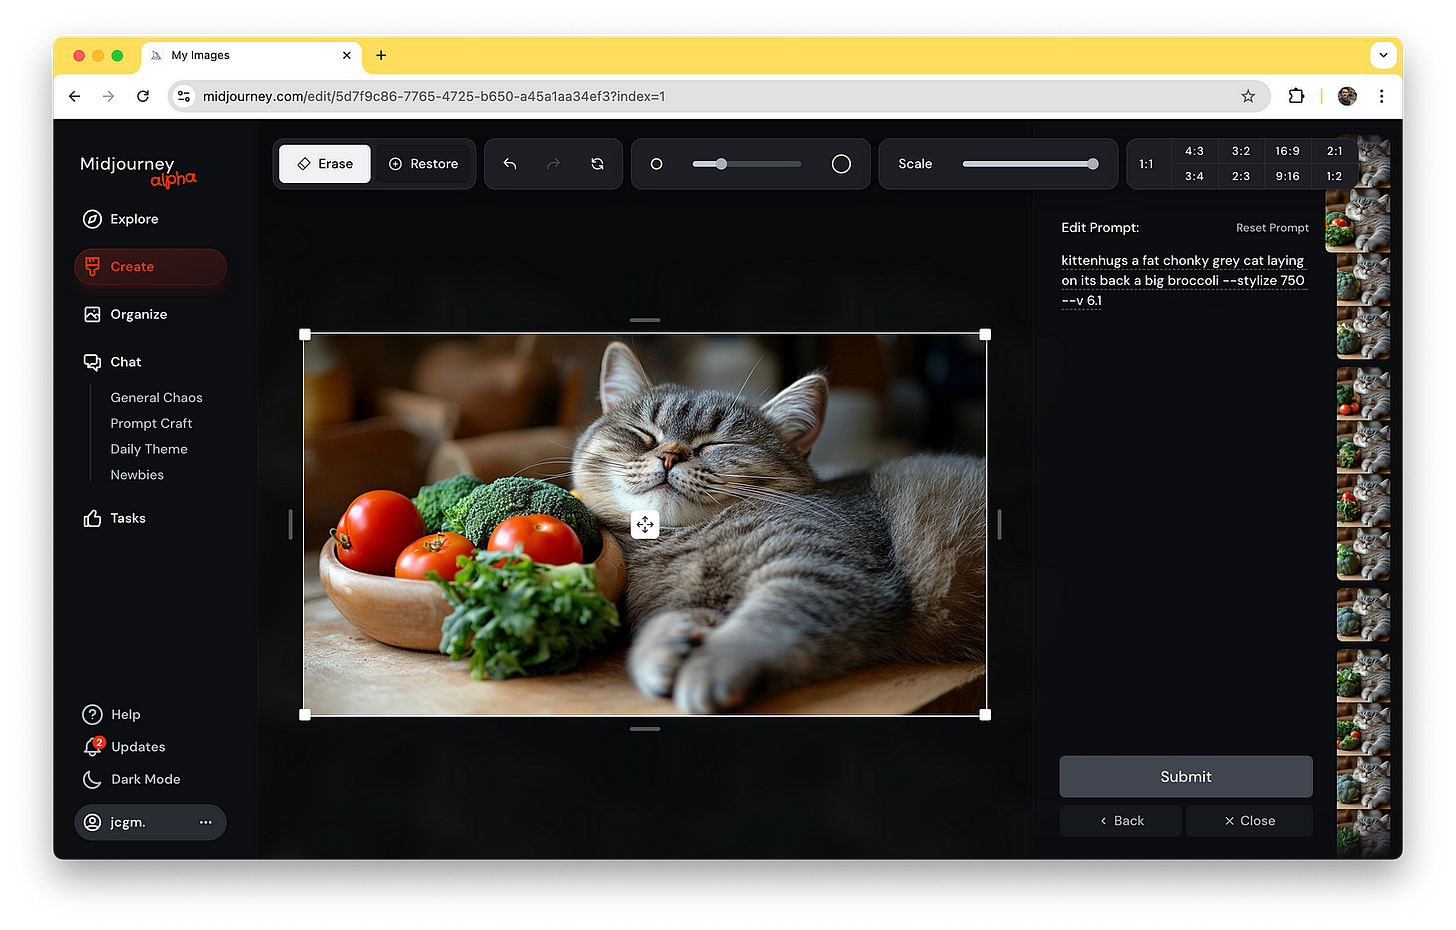Open a new browser tab
The width and height of the screenshot is (1456, 930).
tap(381, 55)
